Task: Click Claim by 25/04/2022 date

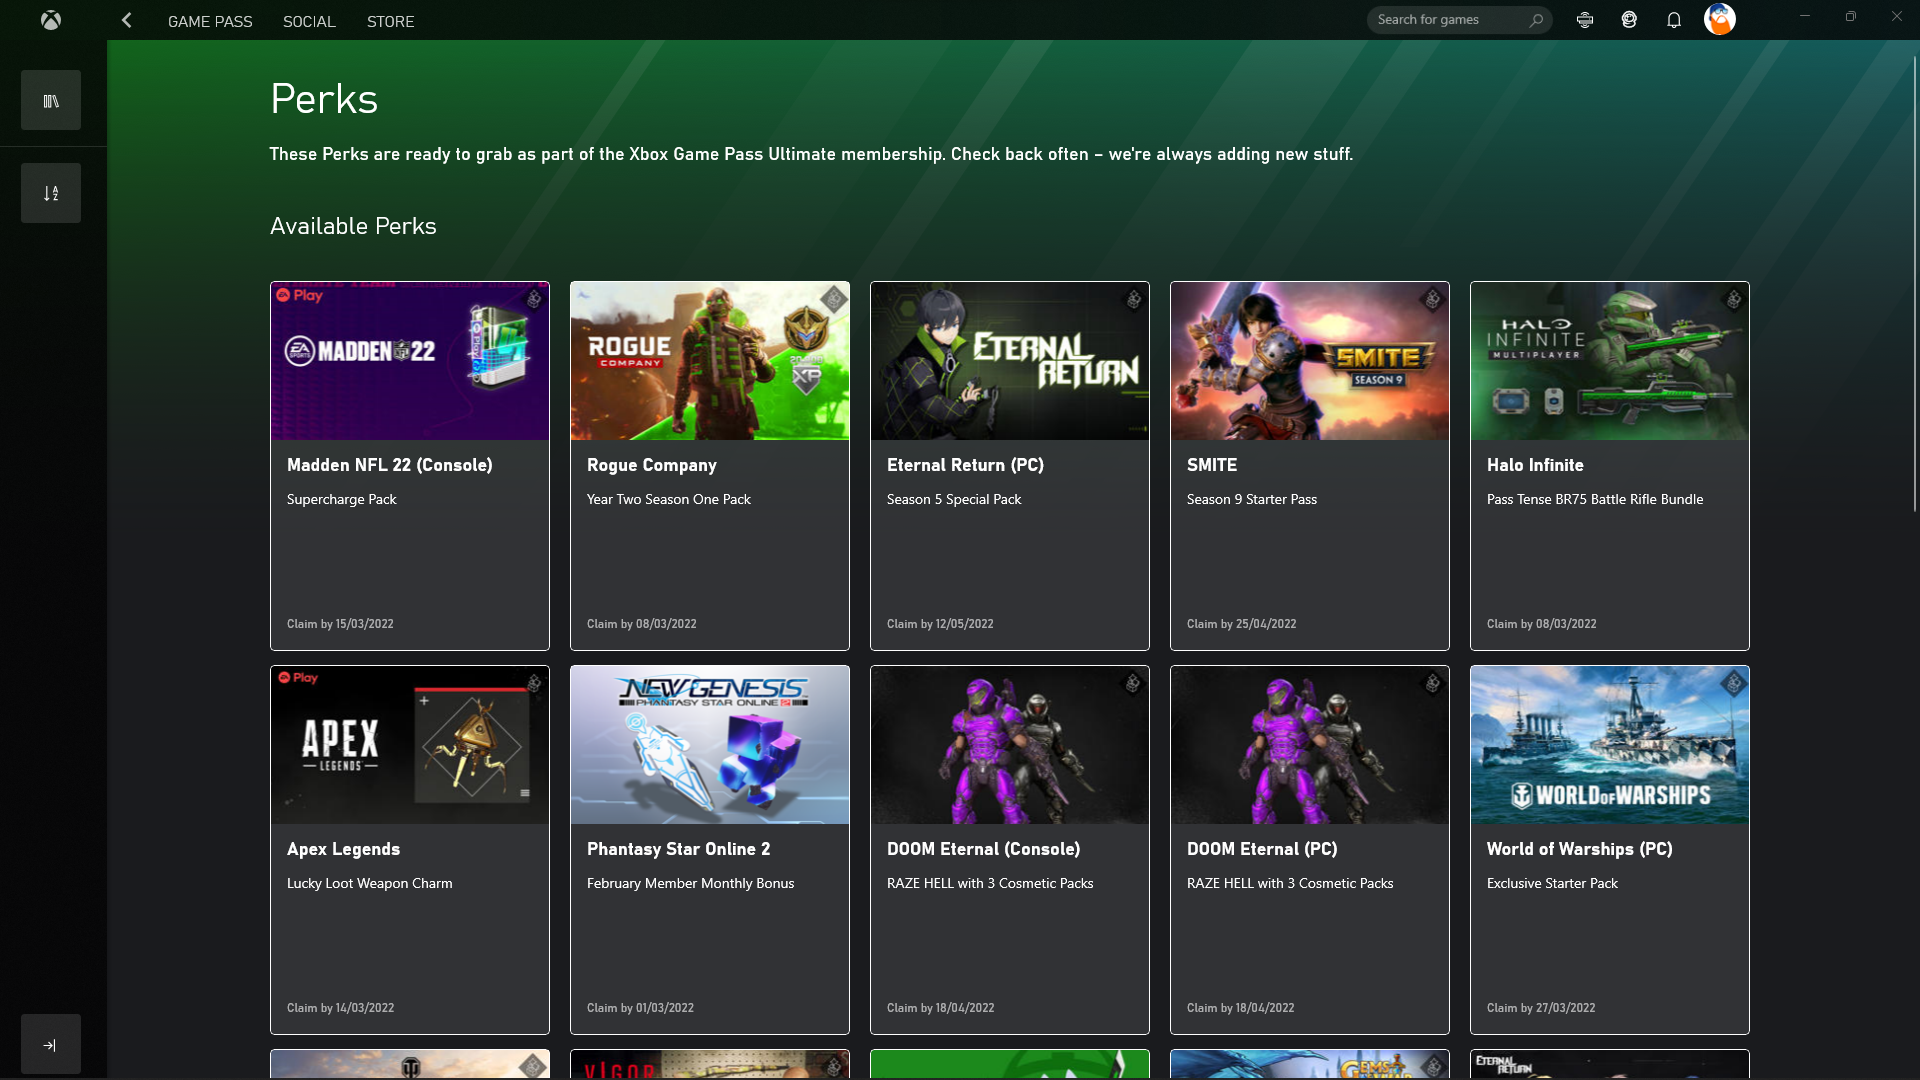Action: [1241, 624]
